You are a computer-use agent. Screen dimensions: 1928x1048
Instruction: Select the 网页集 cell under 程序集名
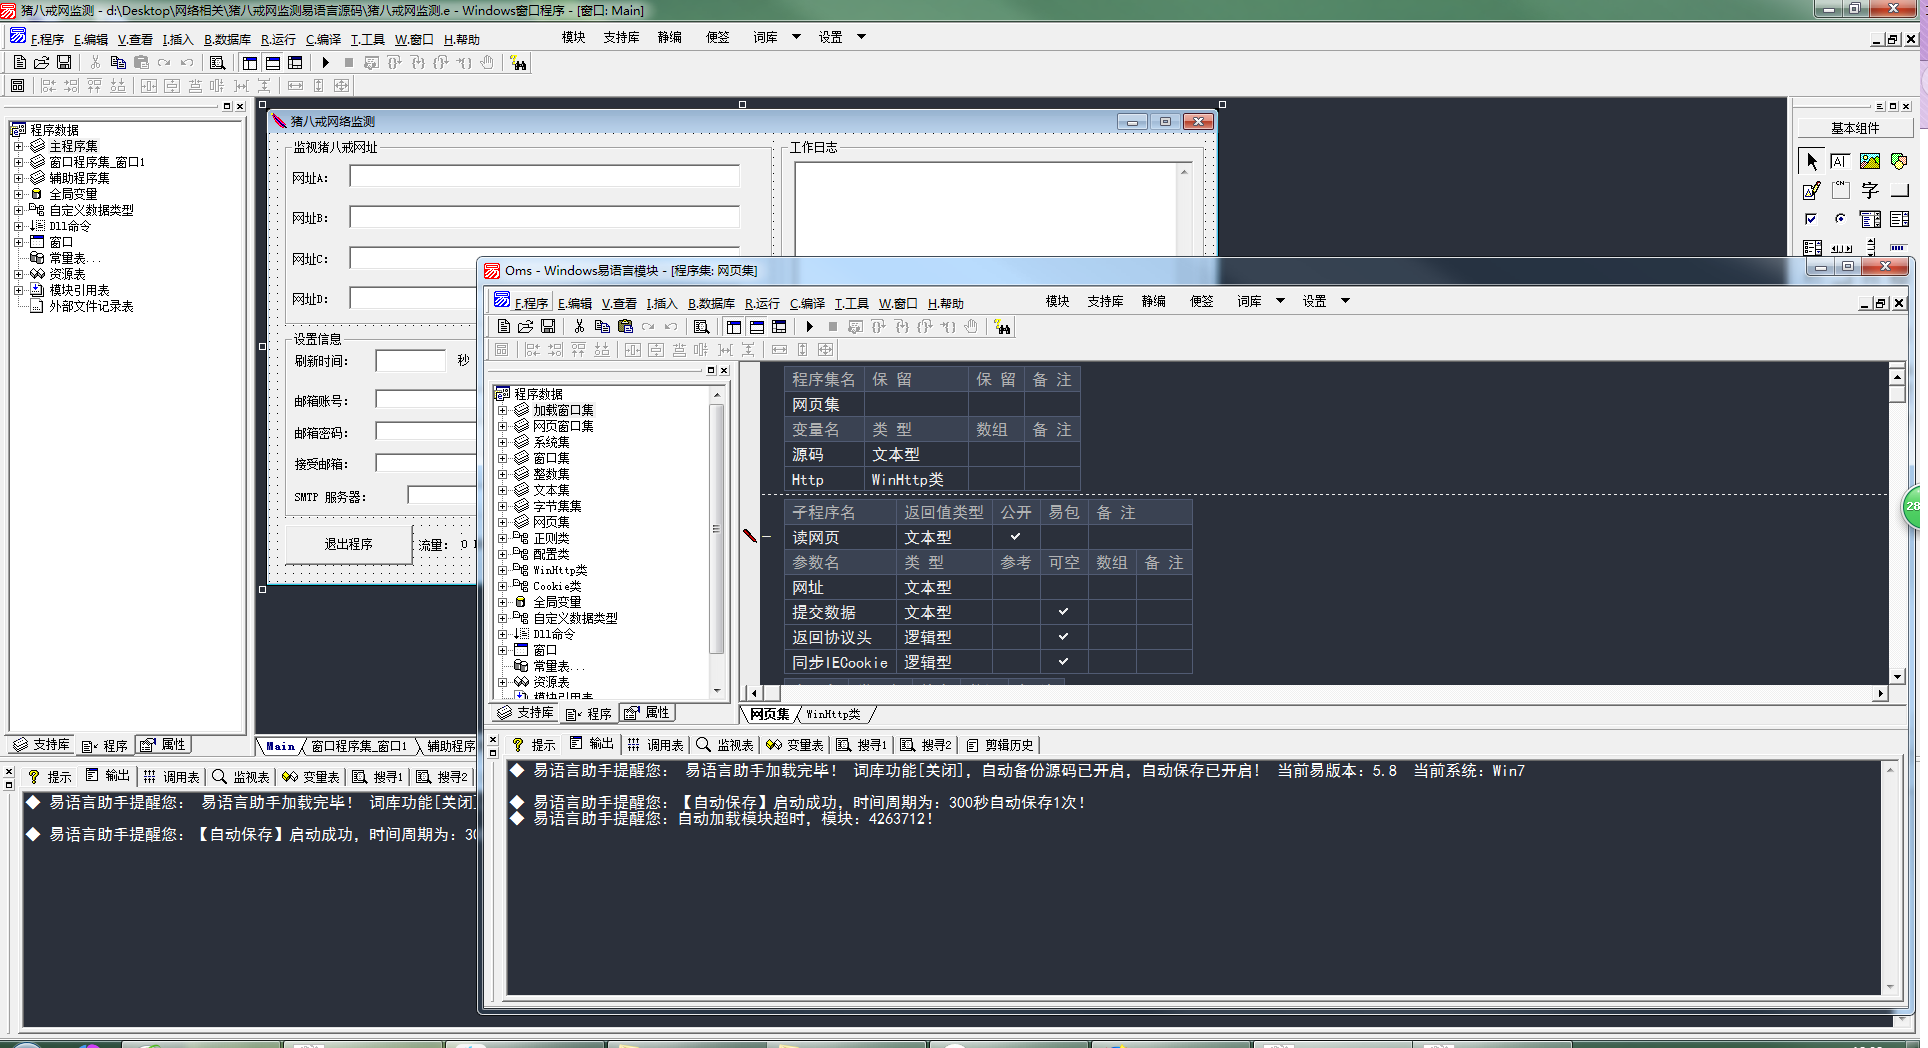coord(825,404)
